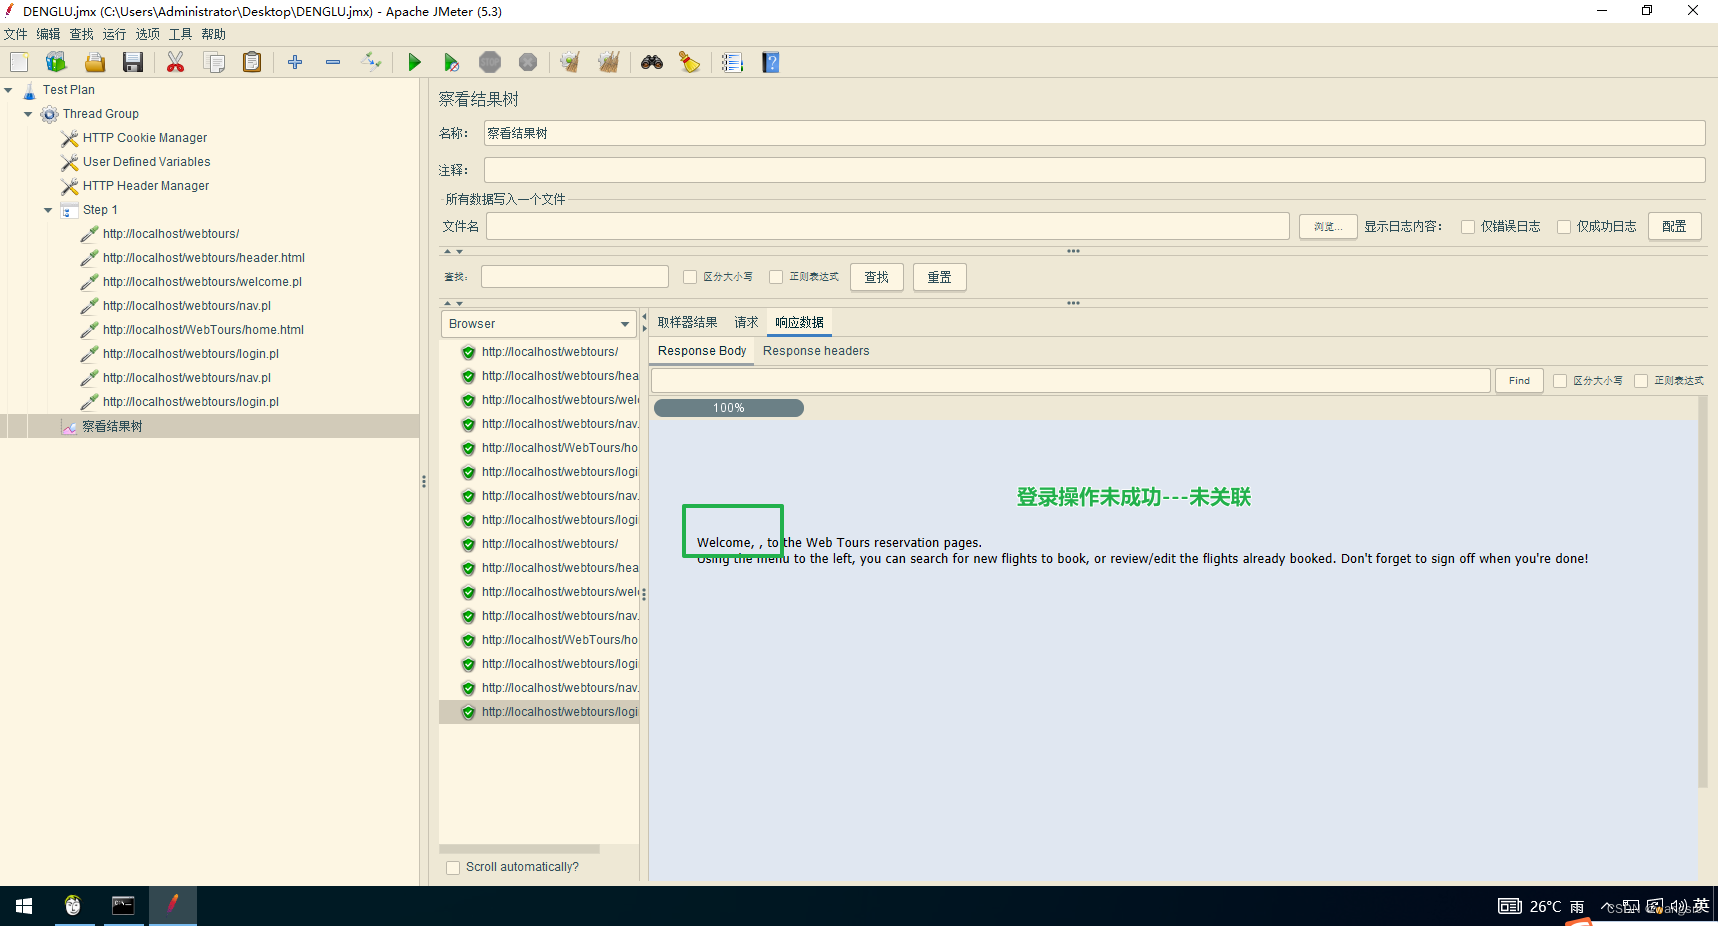Collapse the Step 1 tree node
This screenshot has width=1718, height=926.
click(x=48, y=210)
